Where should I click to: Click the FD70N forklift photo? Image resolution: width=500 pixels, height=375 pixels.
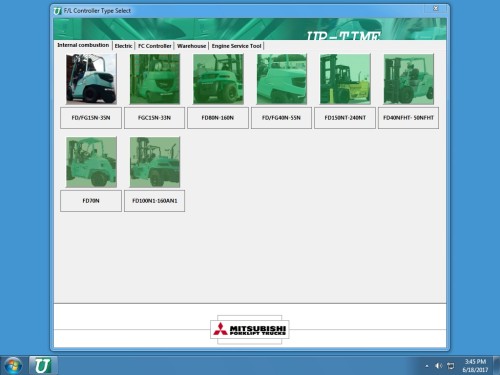click(x=91, y=162)
